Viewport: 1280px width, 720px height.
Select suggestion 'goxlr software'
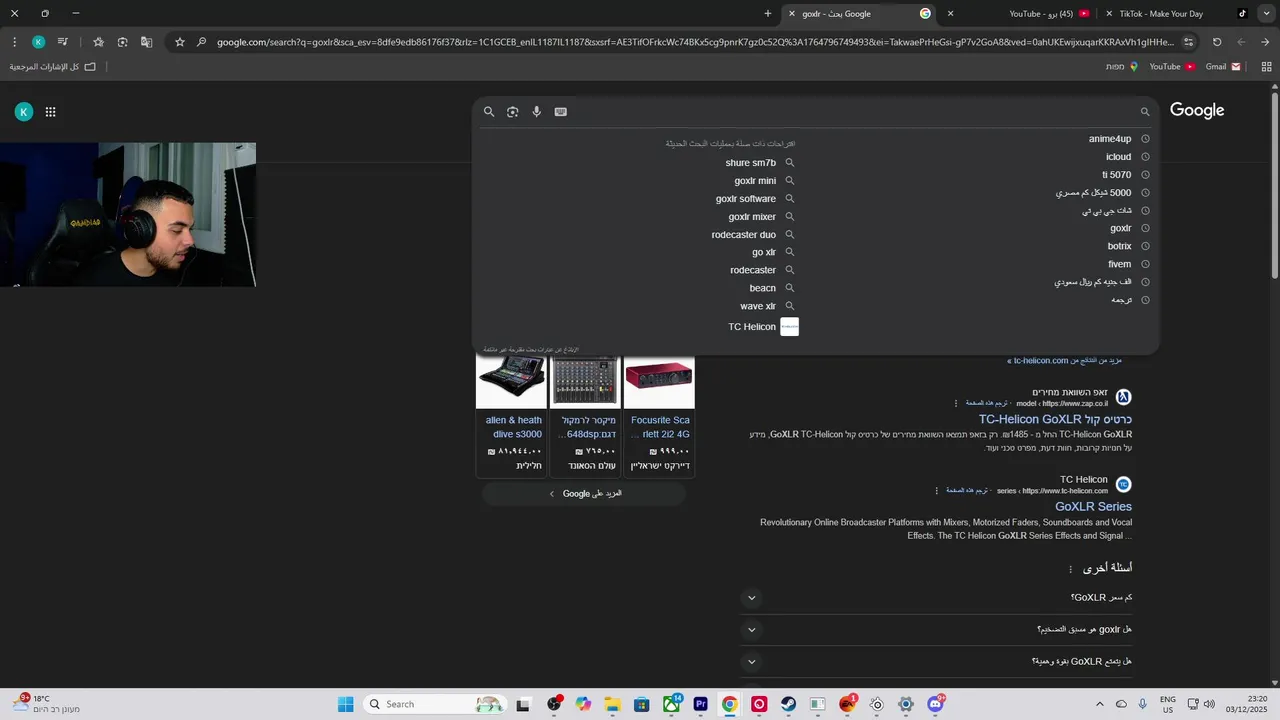click(746, 199)
